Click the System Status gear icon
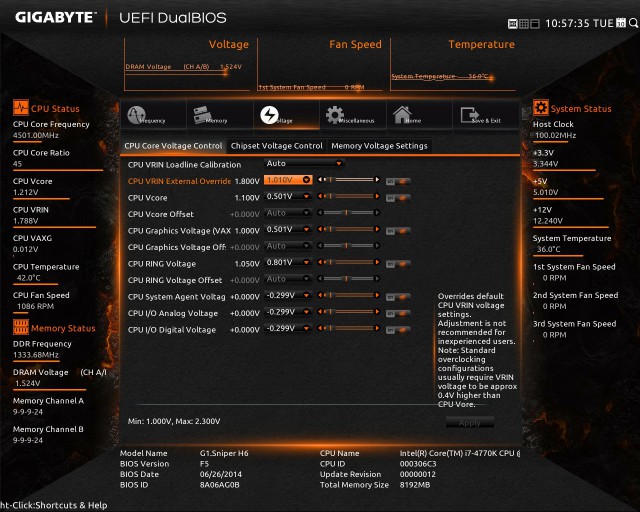640x512 pixels. point(541,108)
